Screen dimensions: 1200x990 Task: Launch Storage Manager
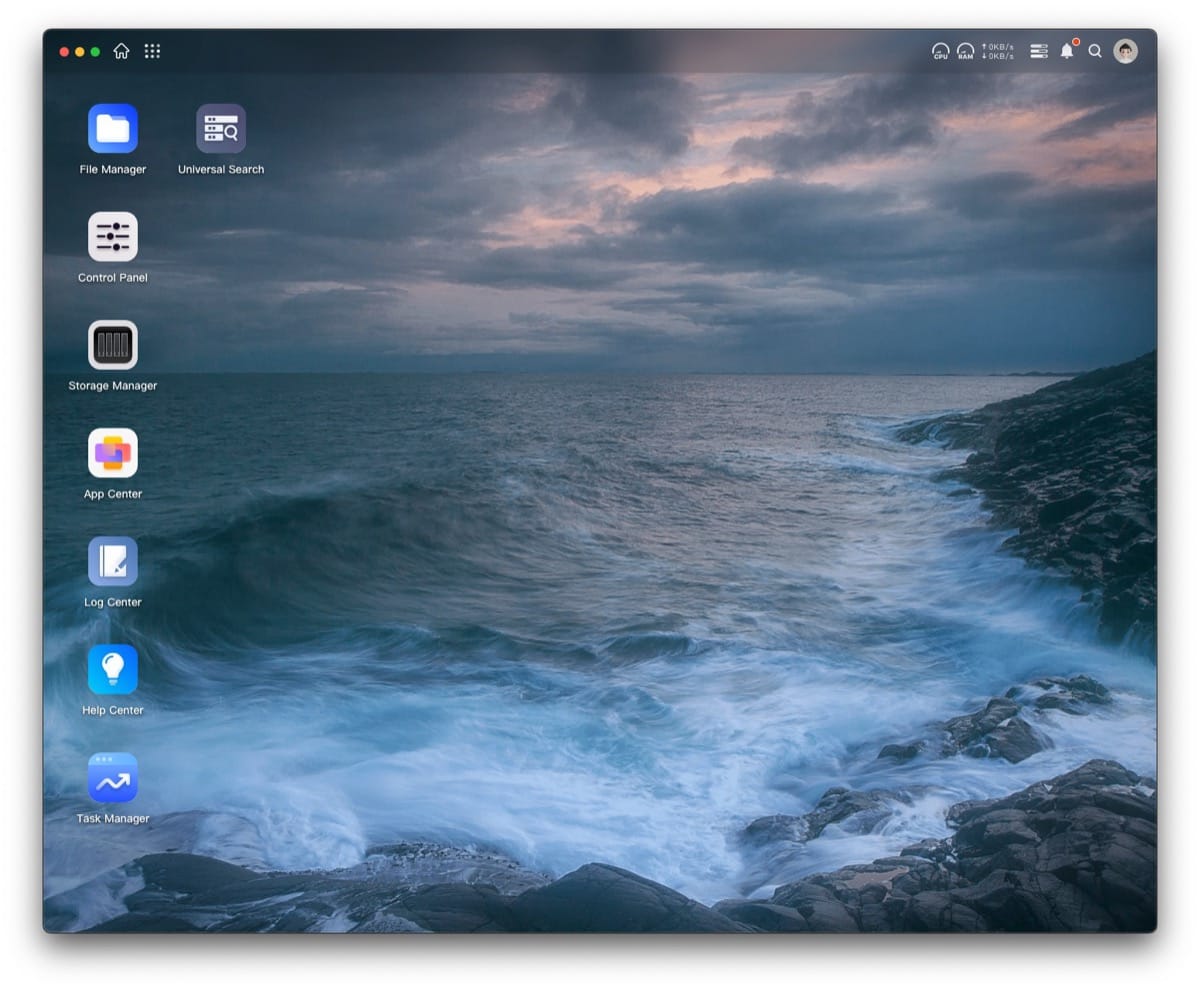pyautogui.click(x=111, y=345)
